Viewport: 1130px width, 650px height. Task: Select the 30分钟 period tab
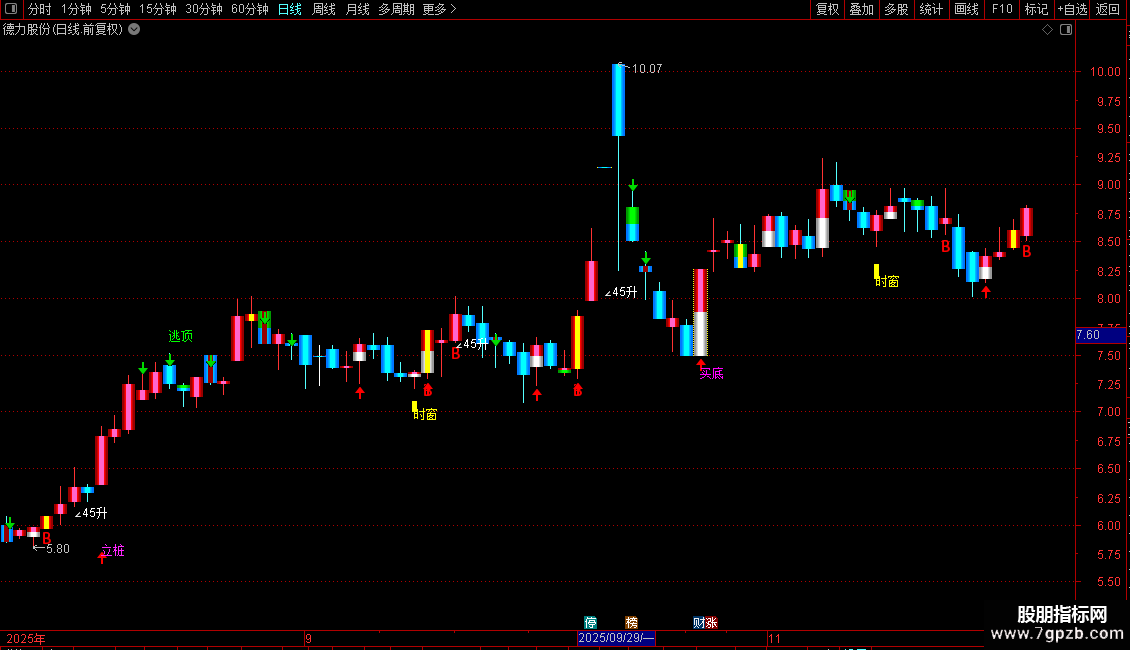coord(204,9)
